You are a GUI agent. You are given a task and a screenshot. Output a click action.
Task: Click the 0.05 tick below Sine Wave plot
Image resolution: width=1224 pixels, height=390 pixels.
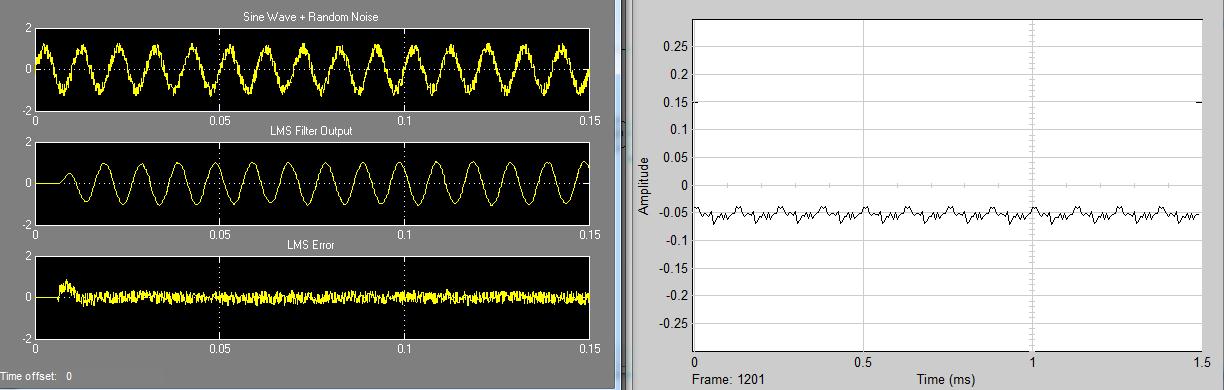point(220,121)
